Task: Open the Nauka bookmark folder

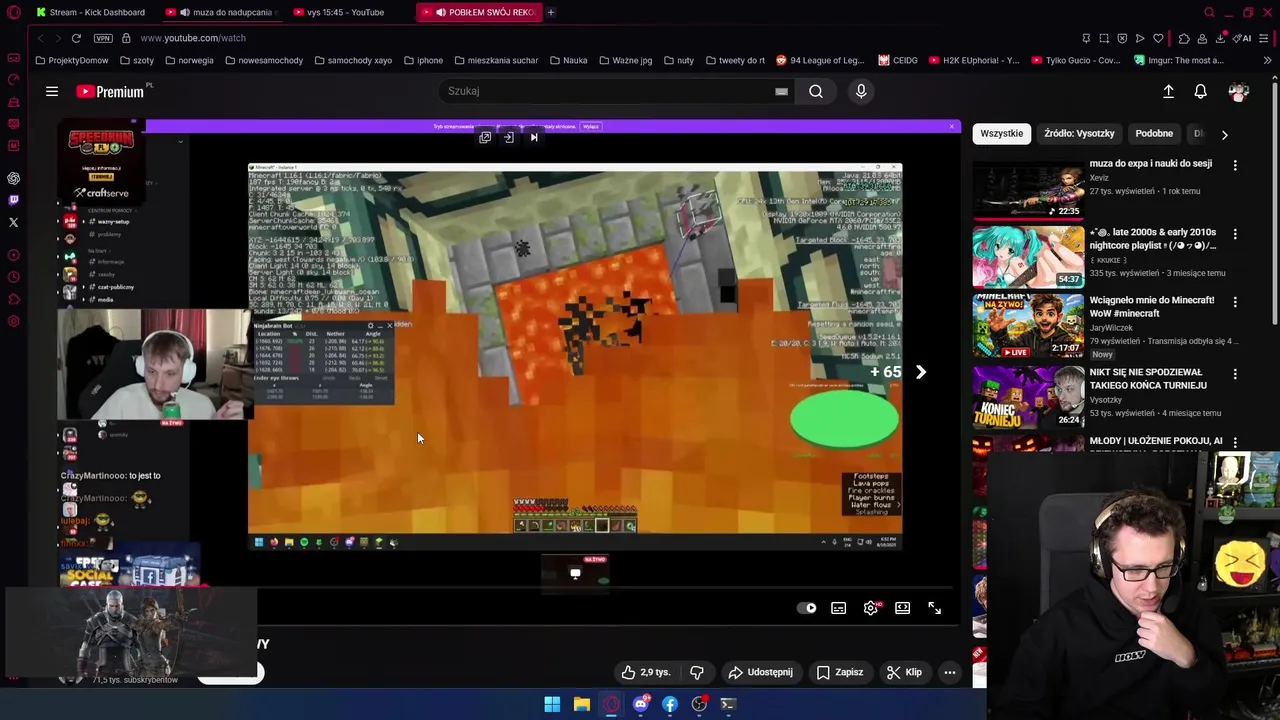Action: (x=568, y=60)
